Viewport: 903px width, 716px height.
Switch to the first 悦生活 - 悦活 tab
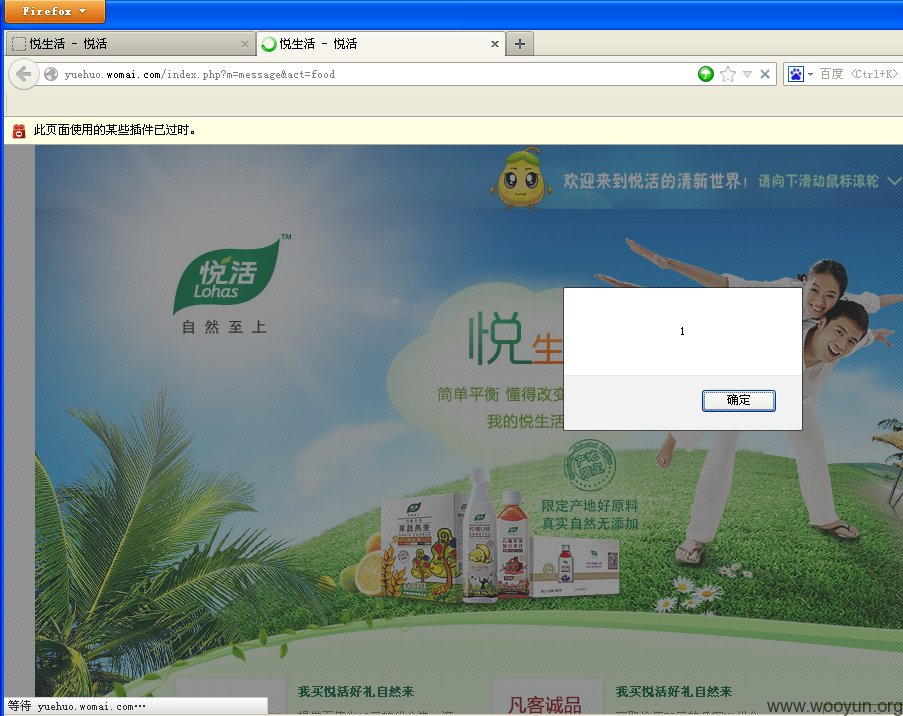pyautogui.click(x=131, y=44)
